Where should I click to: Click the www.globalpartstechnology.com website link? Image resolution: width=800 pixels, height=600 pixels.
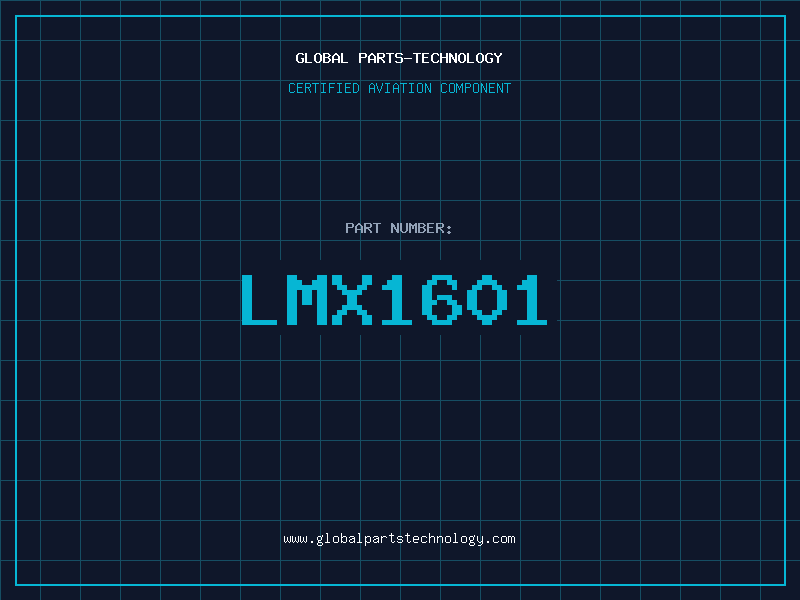(399, 539)
